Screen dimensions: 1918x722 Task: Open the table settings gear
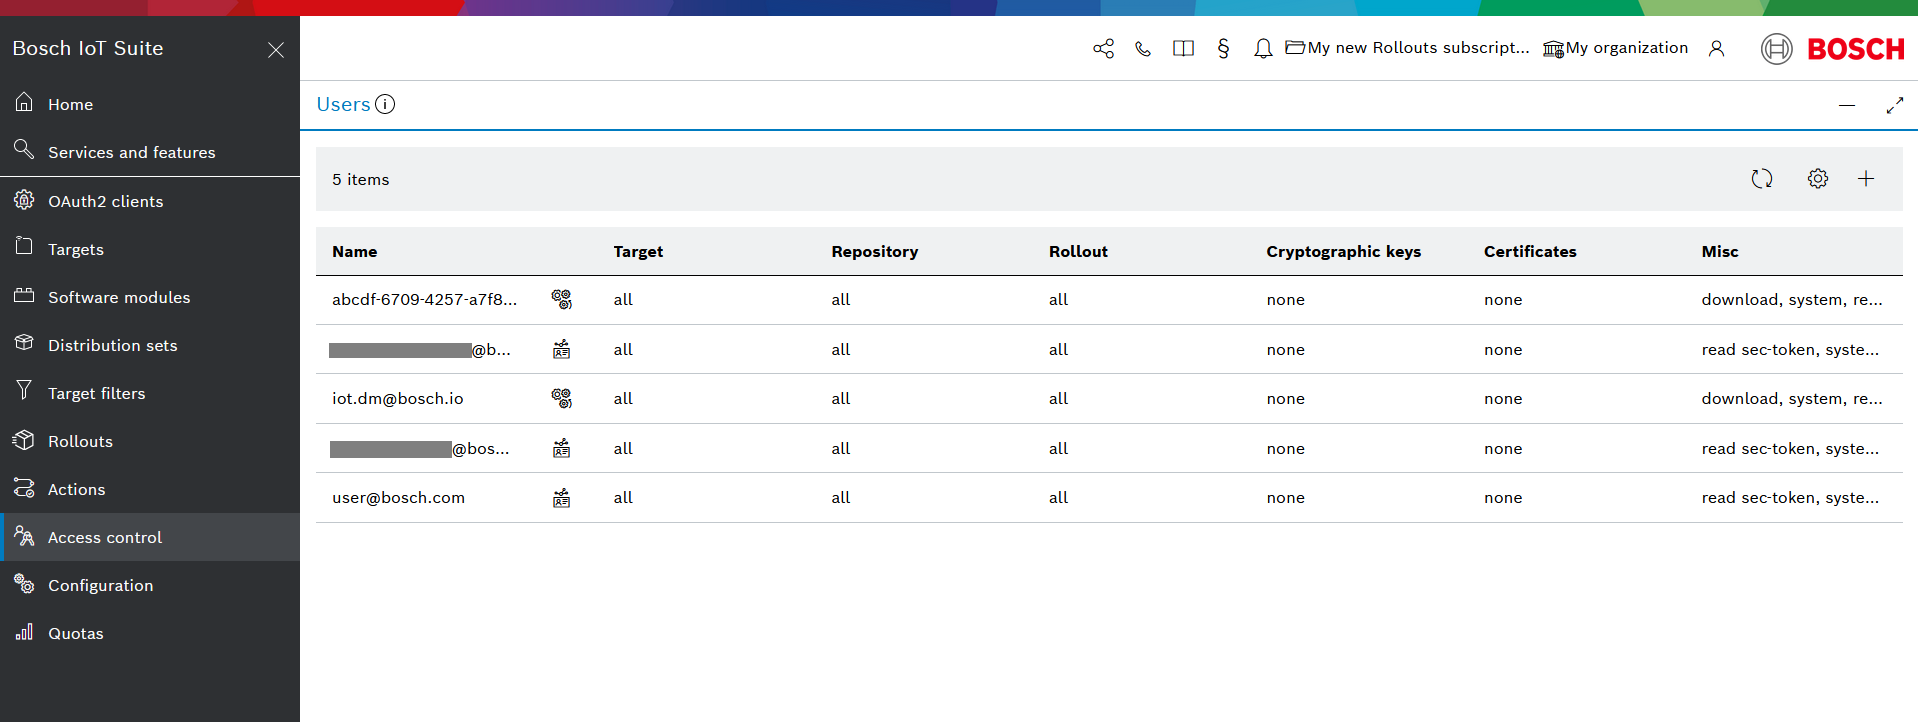pos(1817,179)
